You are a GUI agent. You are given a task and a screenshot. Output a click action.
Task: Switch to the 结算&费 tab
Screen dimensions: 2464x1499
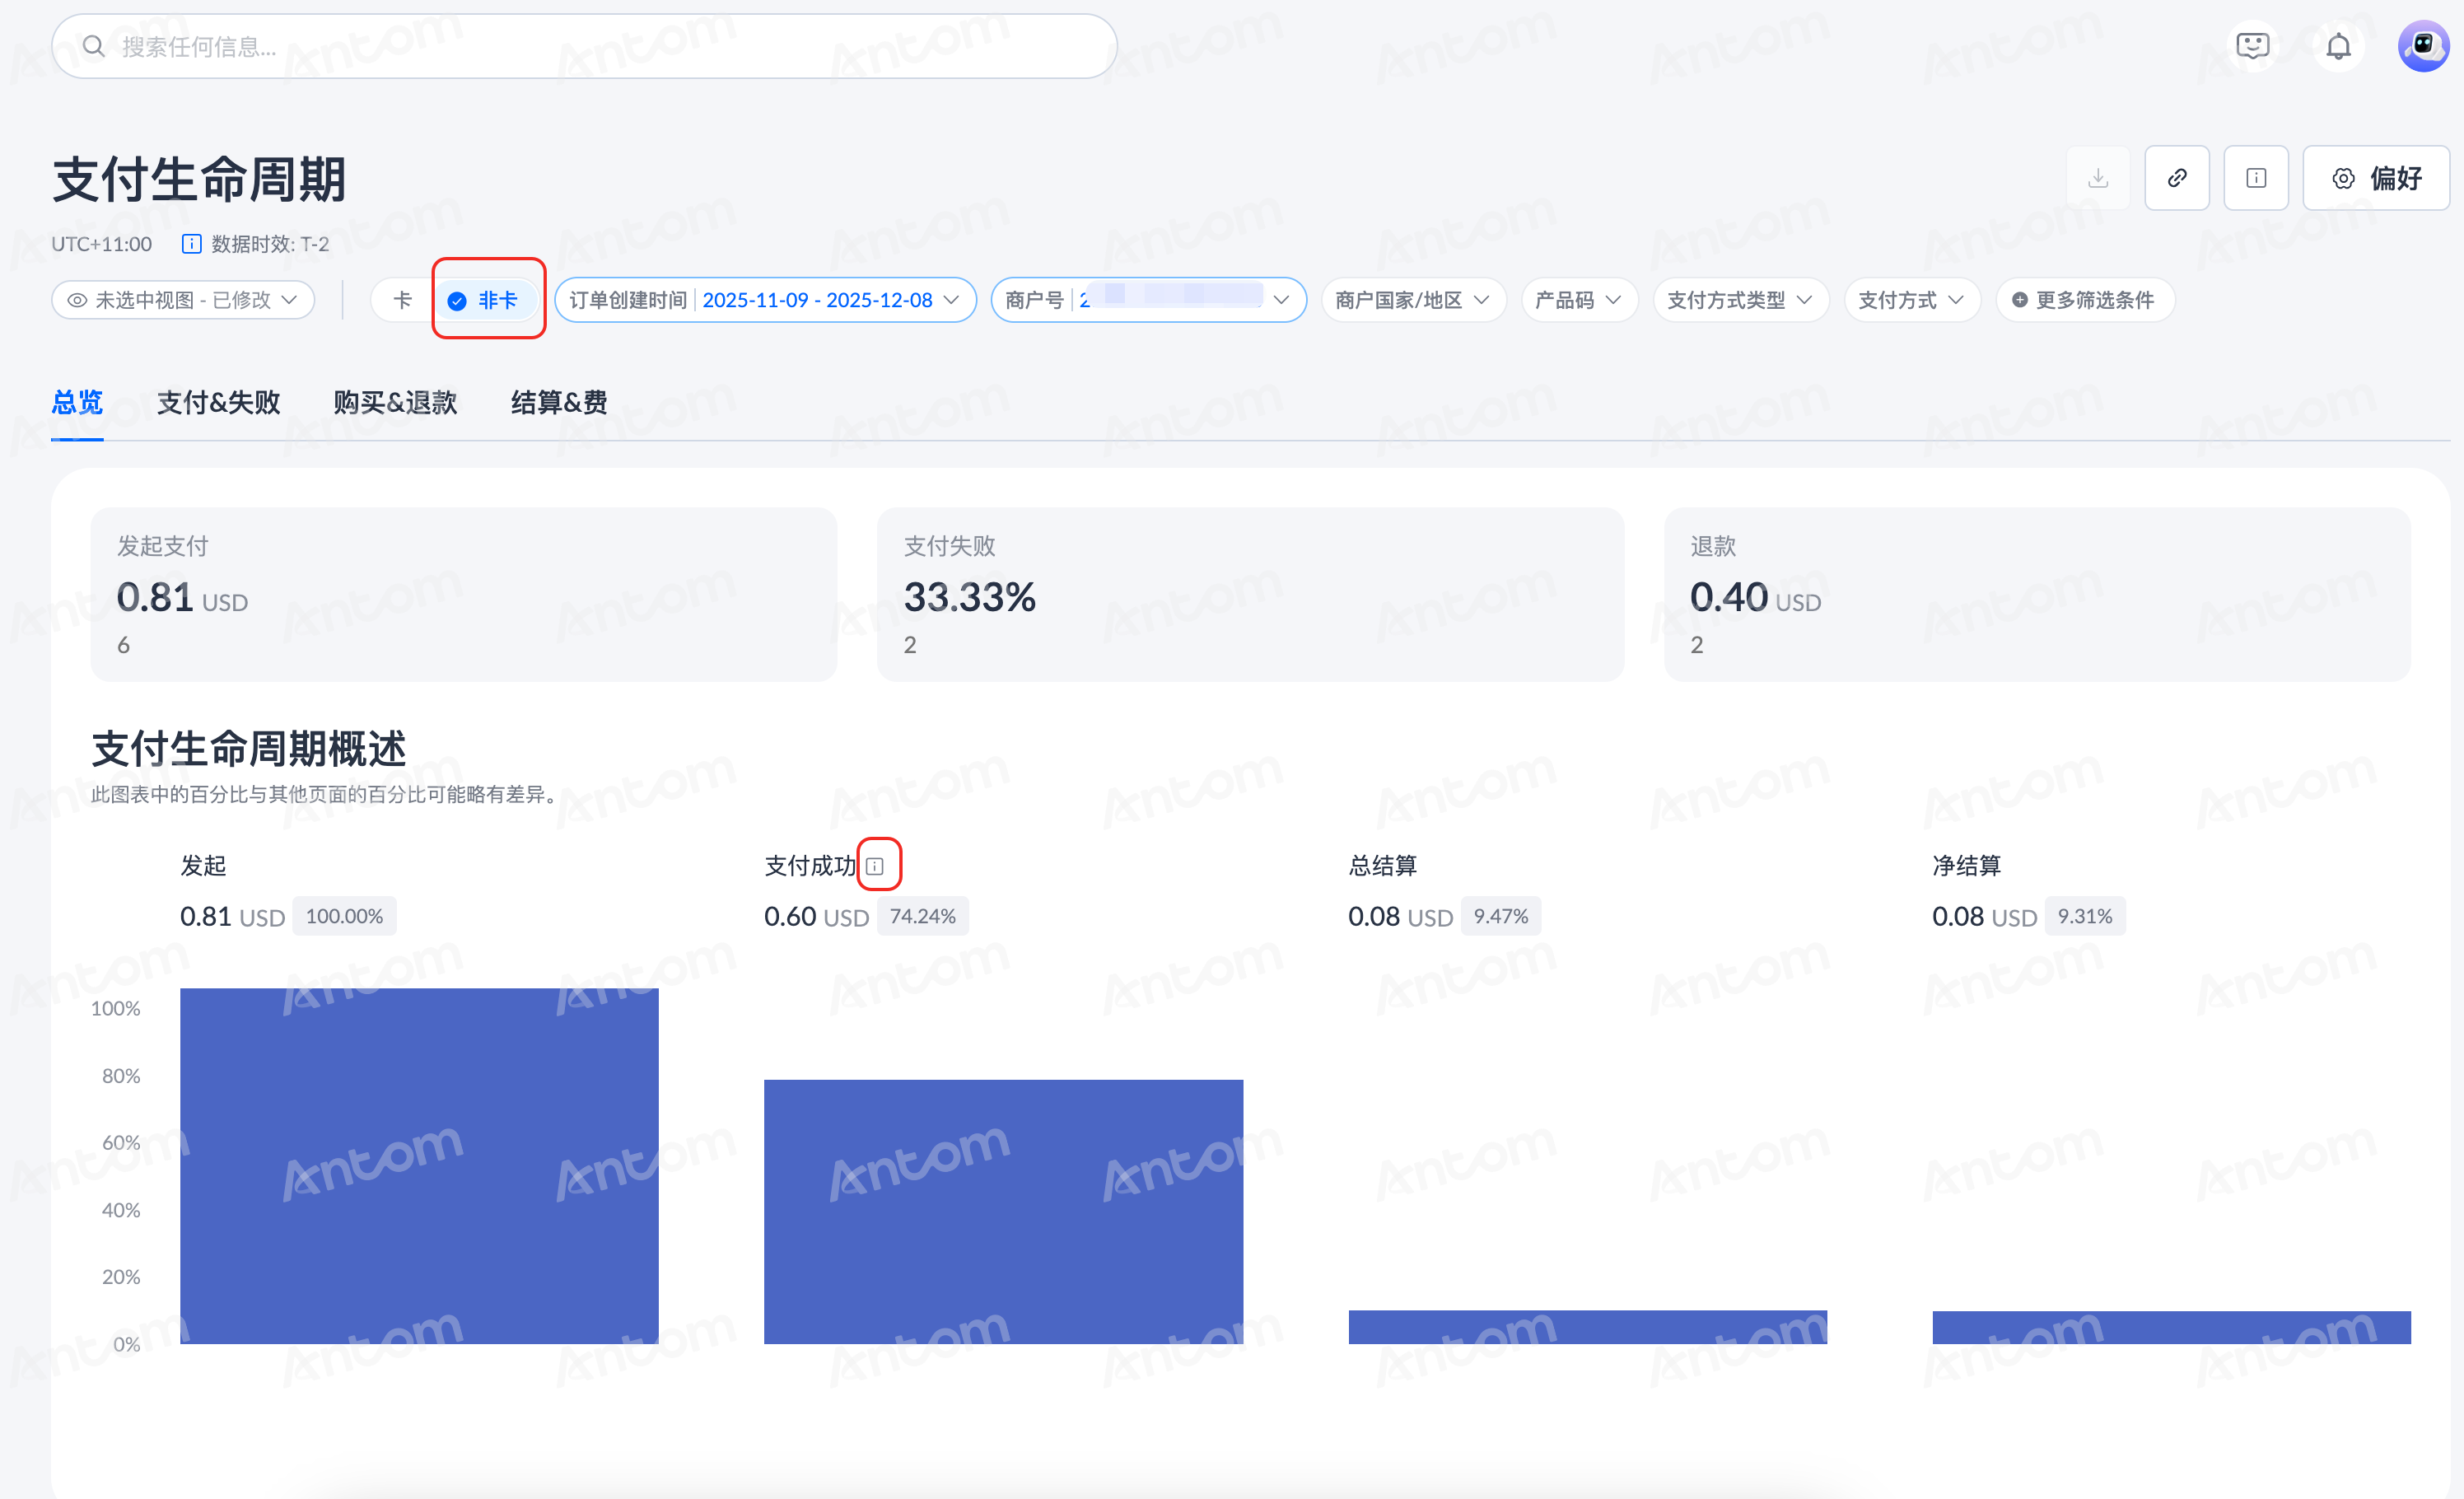coord(559,402)
